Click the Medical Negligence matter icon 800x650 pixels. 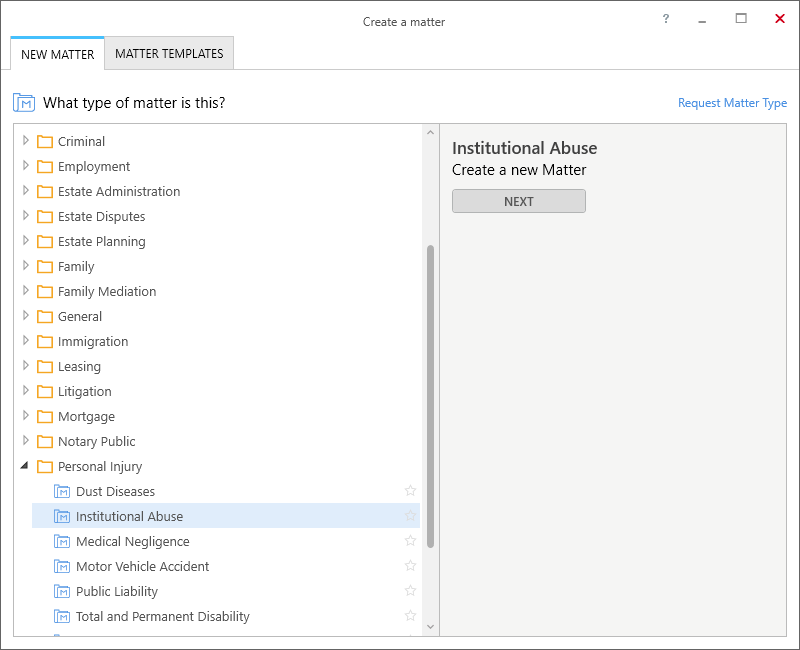[x=62, y=541]
